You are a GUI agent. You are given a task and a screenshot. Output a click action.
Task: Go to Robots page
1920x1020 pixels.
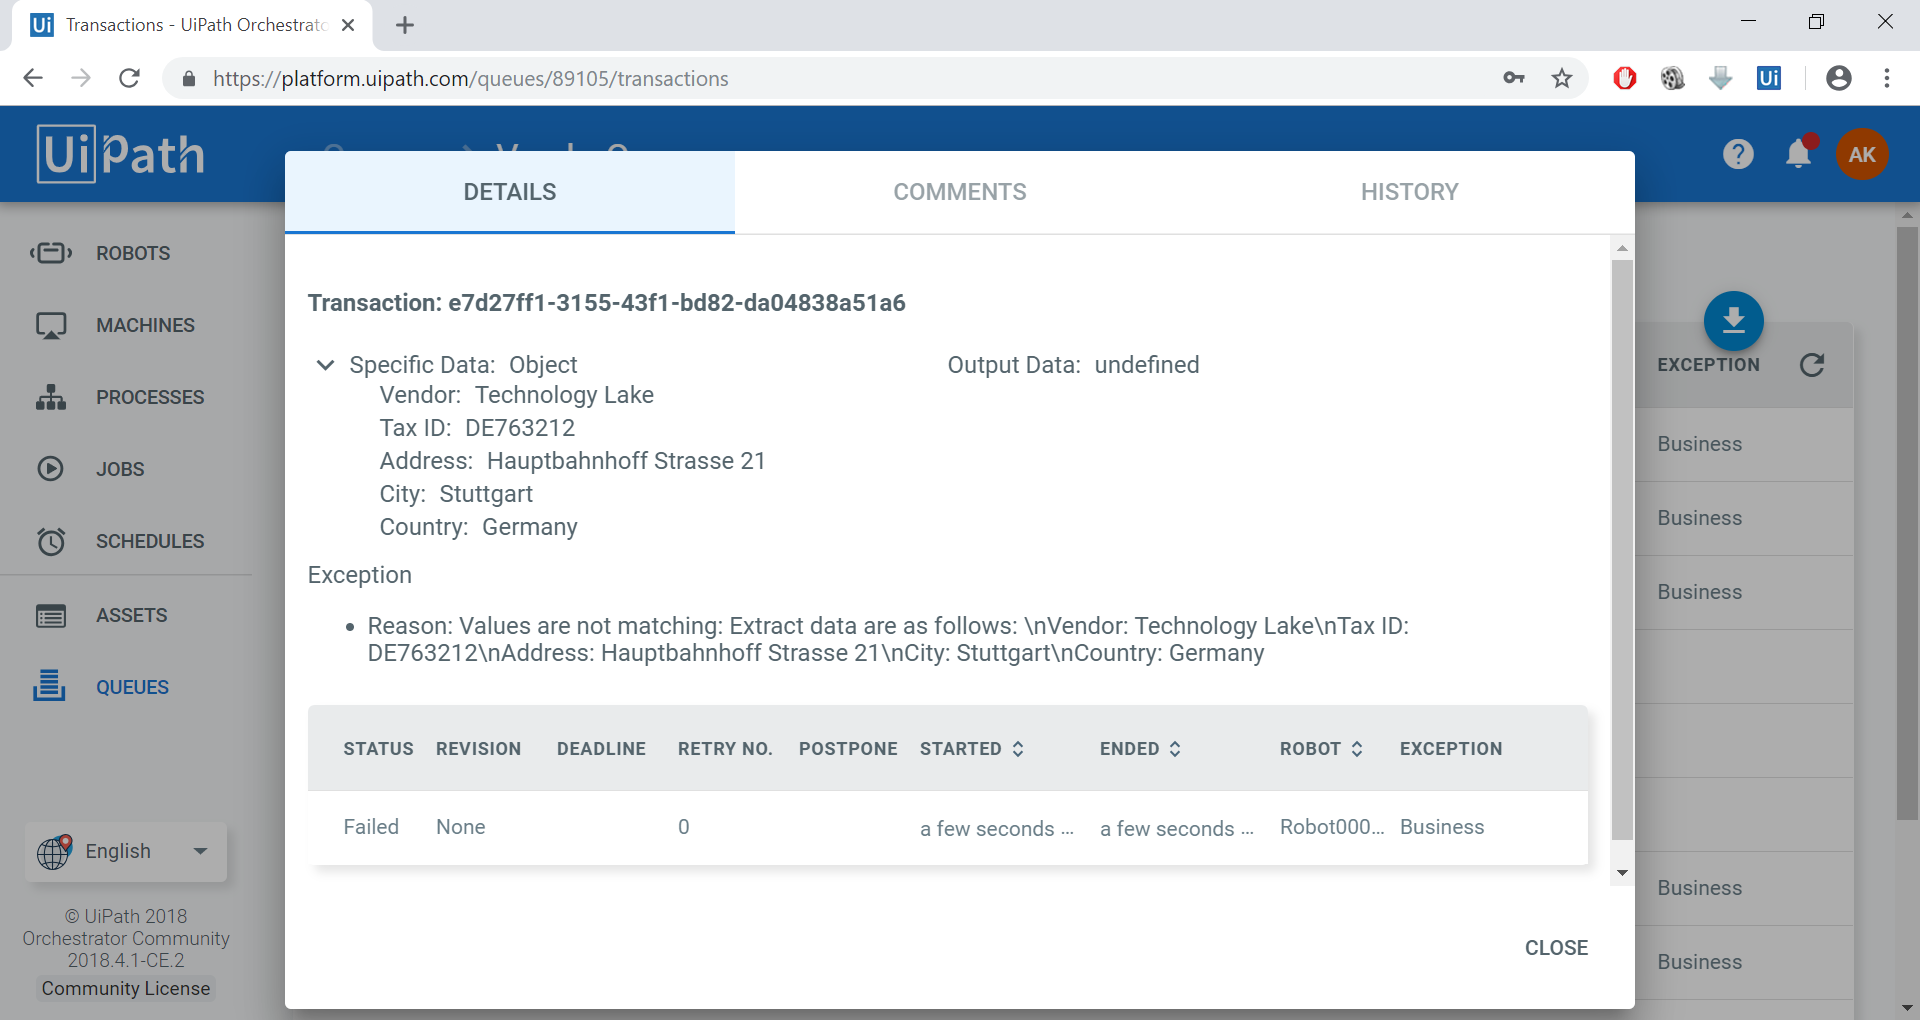(x=133, y=254)
